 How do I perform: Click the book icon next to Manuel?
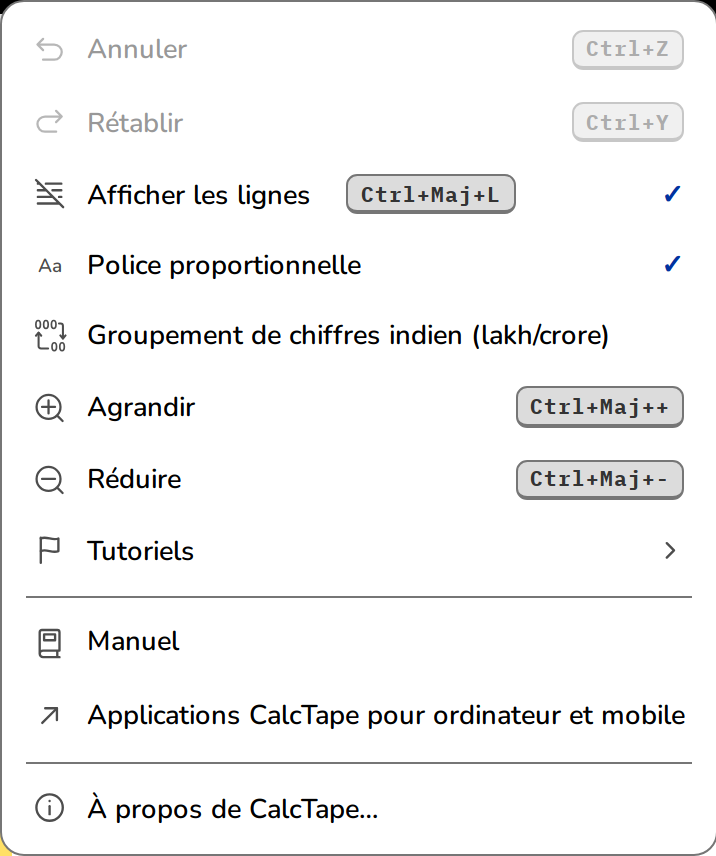point(50,644)
